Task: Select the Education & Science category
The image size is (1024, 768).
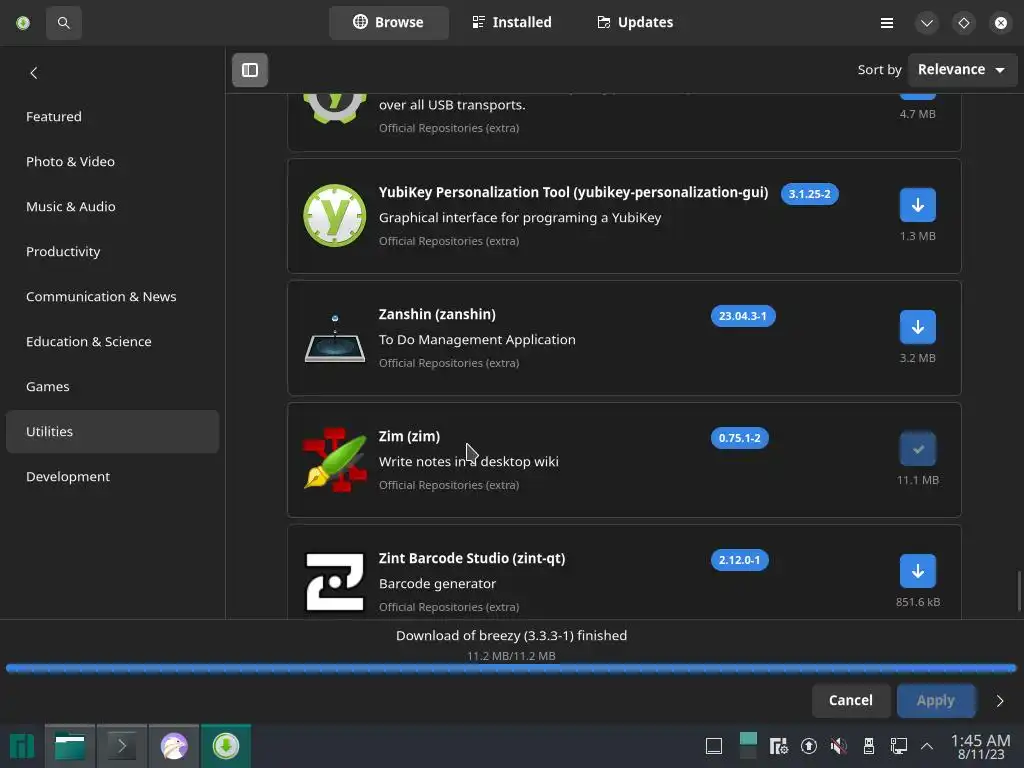Action: pos(112,342)
